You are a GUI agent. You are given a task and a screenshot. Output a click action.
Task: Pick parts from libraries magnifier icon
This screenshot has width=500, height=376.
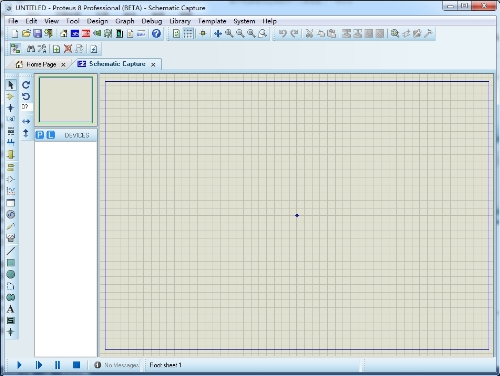pyautogui.click(x=395, y=34)
